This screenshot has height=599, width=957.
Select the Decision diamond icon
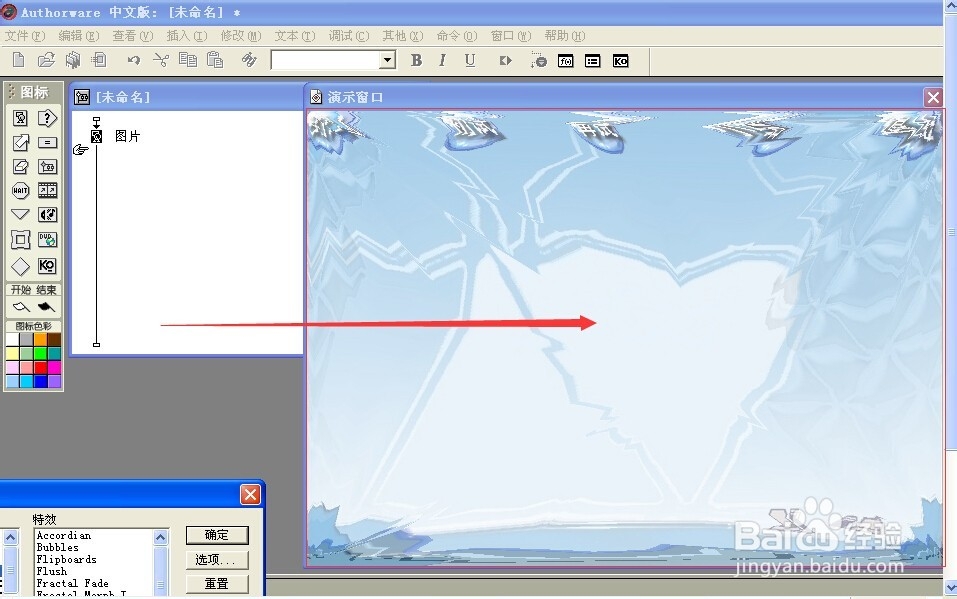[x=20, y=266]
